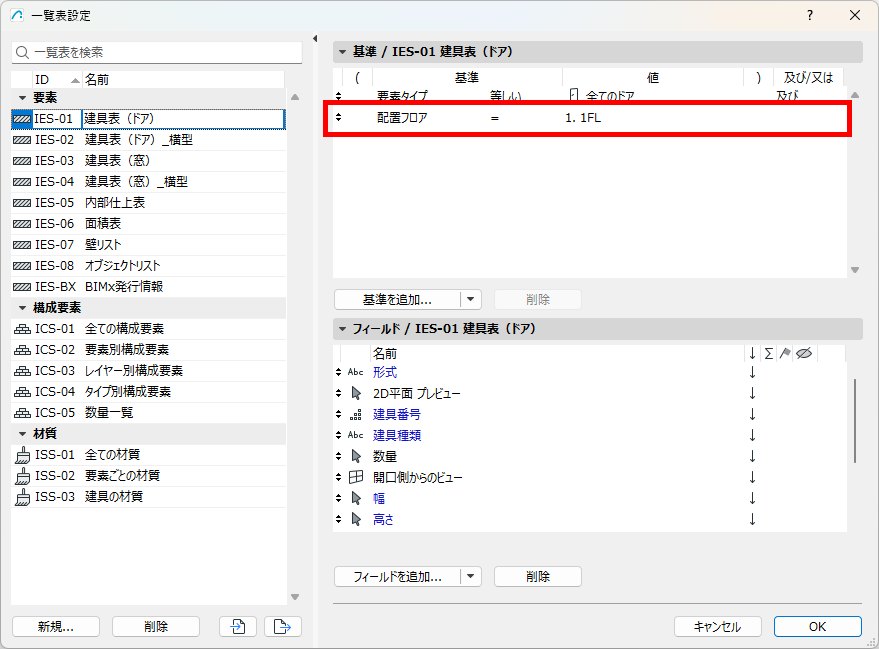This screenshot has height=649, width=879.
Task: Open the 基準を追加 dropdown arrow
Action: point(470,299)
